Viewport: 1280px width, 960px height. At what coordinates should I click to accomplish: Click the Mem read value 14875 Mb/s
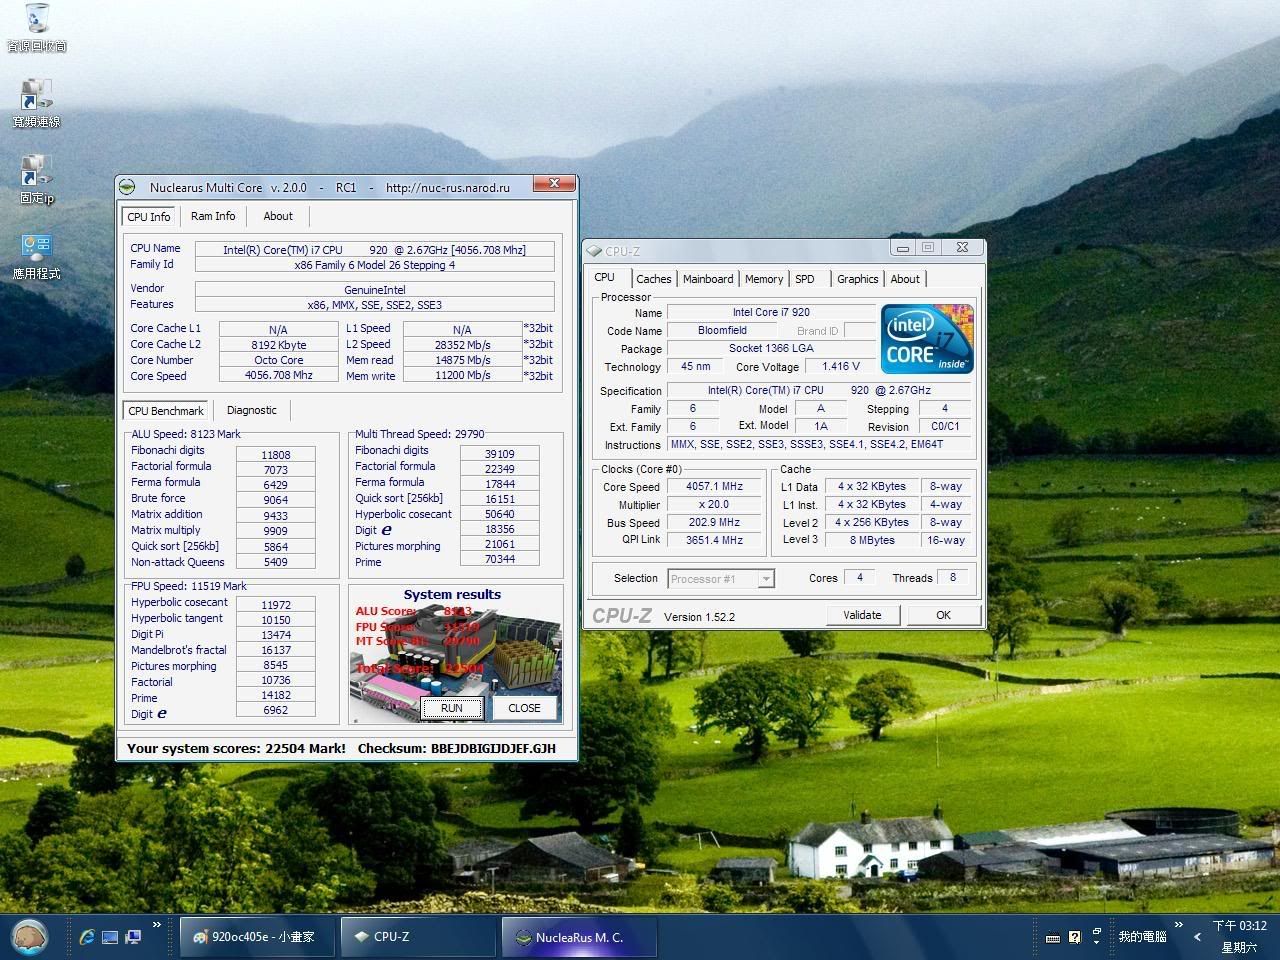462,360
